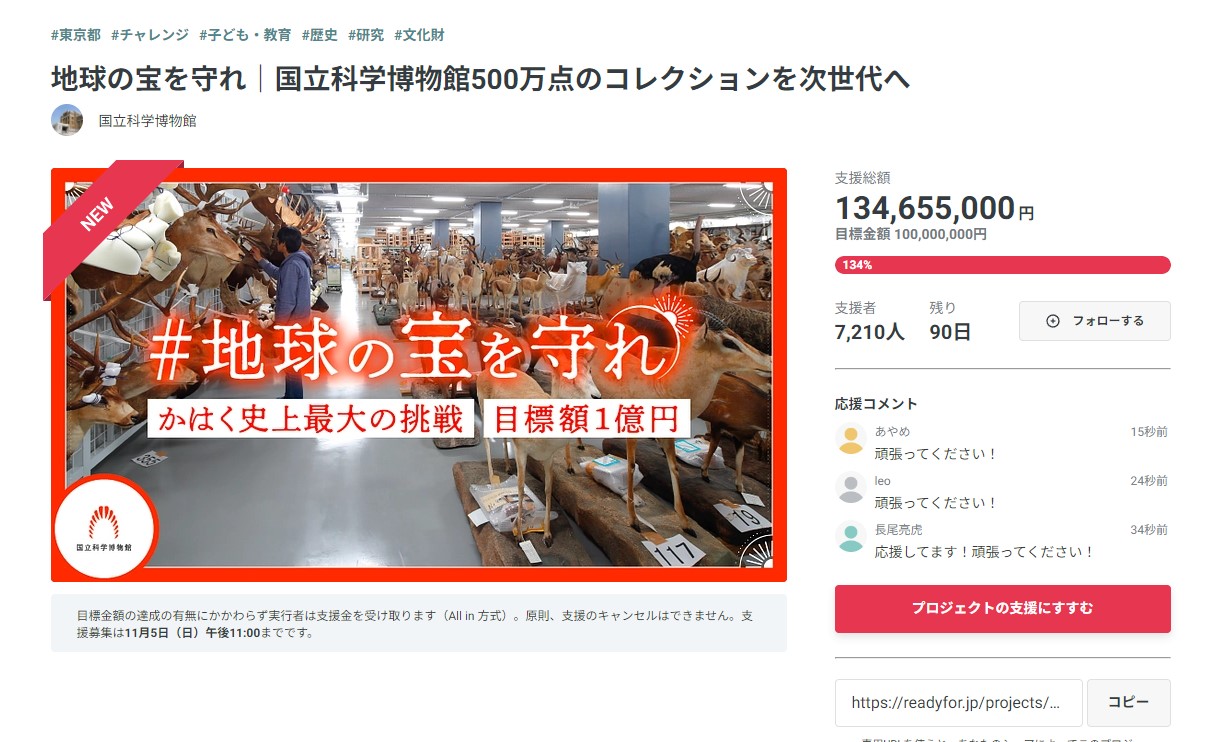Click the plus icon in フォローする button
Screen dimensions: 1221x742
[1052, 321]
